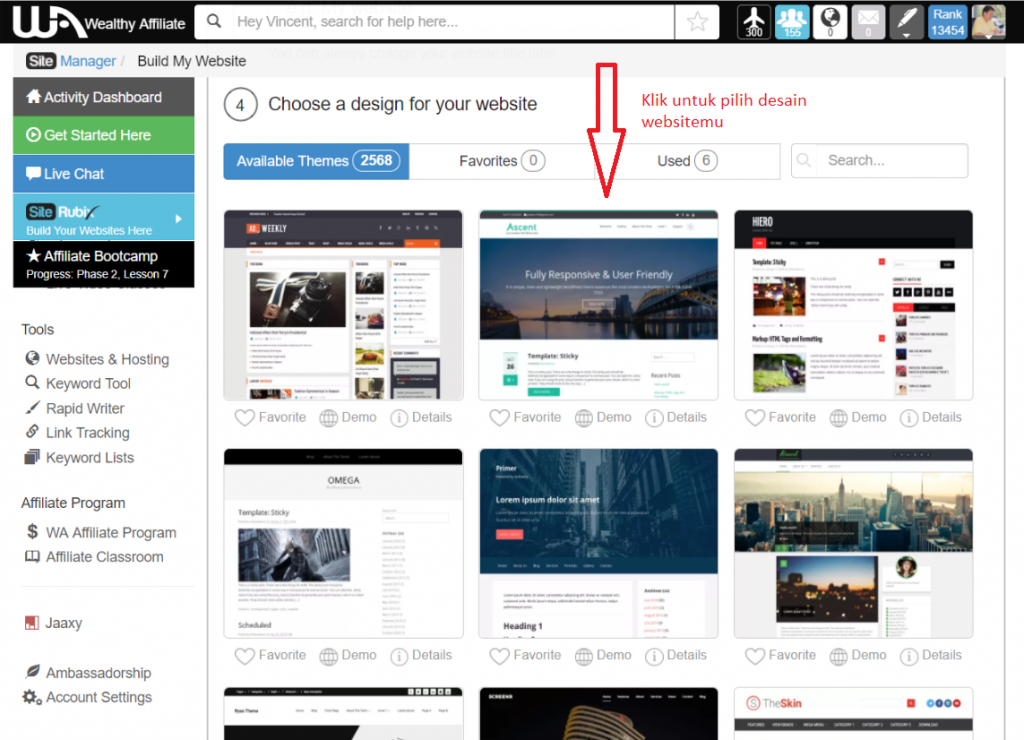Switch to the Used themes tab
Image resolution: width=1024 pixels, height=740 pixels.
click(683, 160)
